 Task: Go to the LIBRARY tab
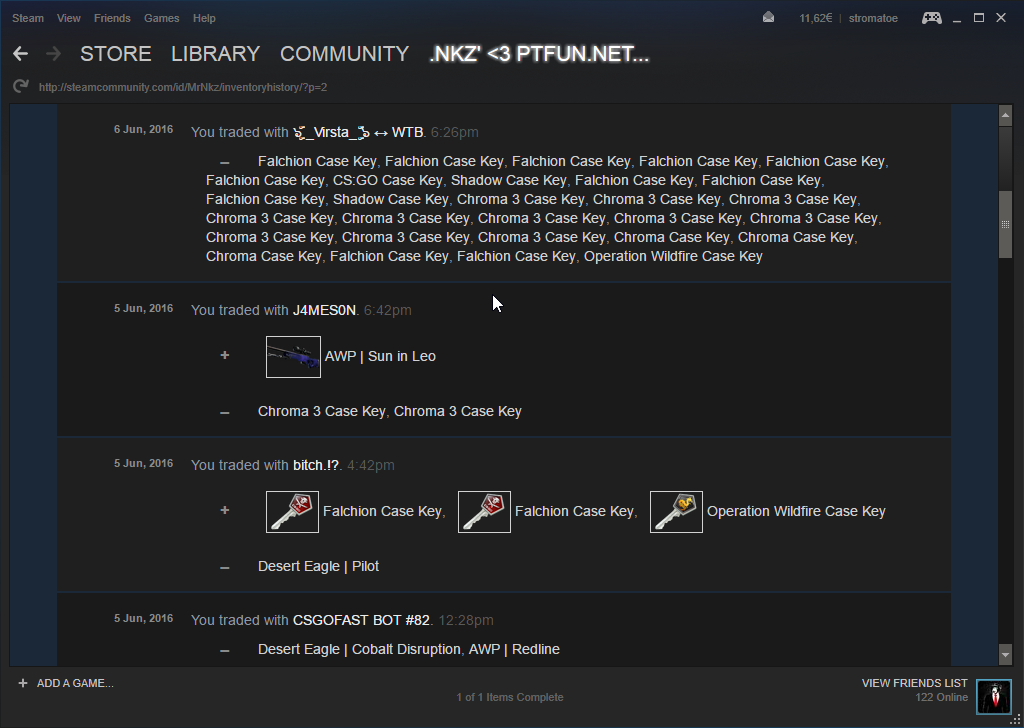pyautogui.click(x=215, y=54)
